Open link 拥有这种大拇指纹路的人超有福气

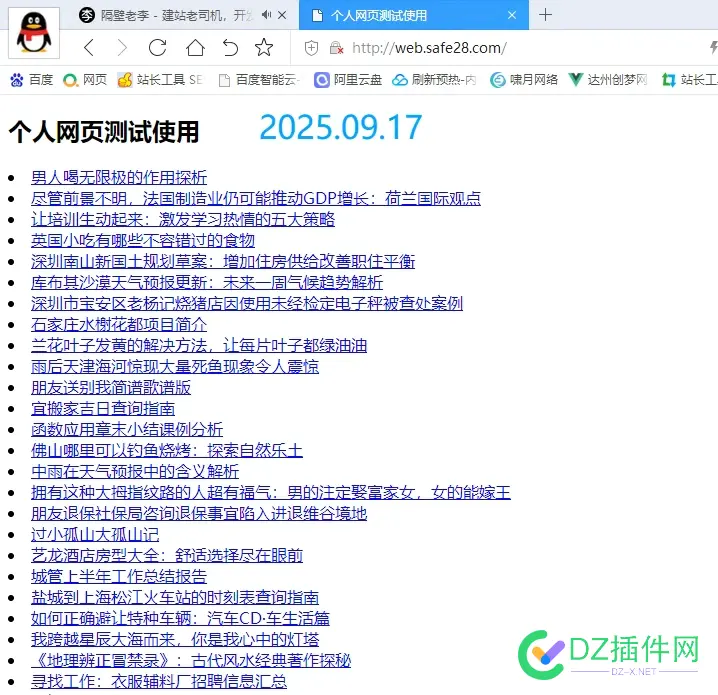point(271,493)
